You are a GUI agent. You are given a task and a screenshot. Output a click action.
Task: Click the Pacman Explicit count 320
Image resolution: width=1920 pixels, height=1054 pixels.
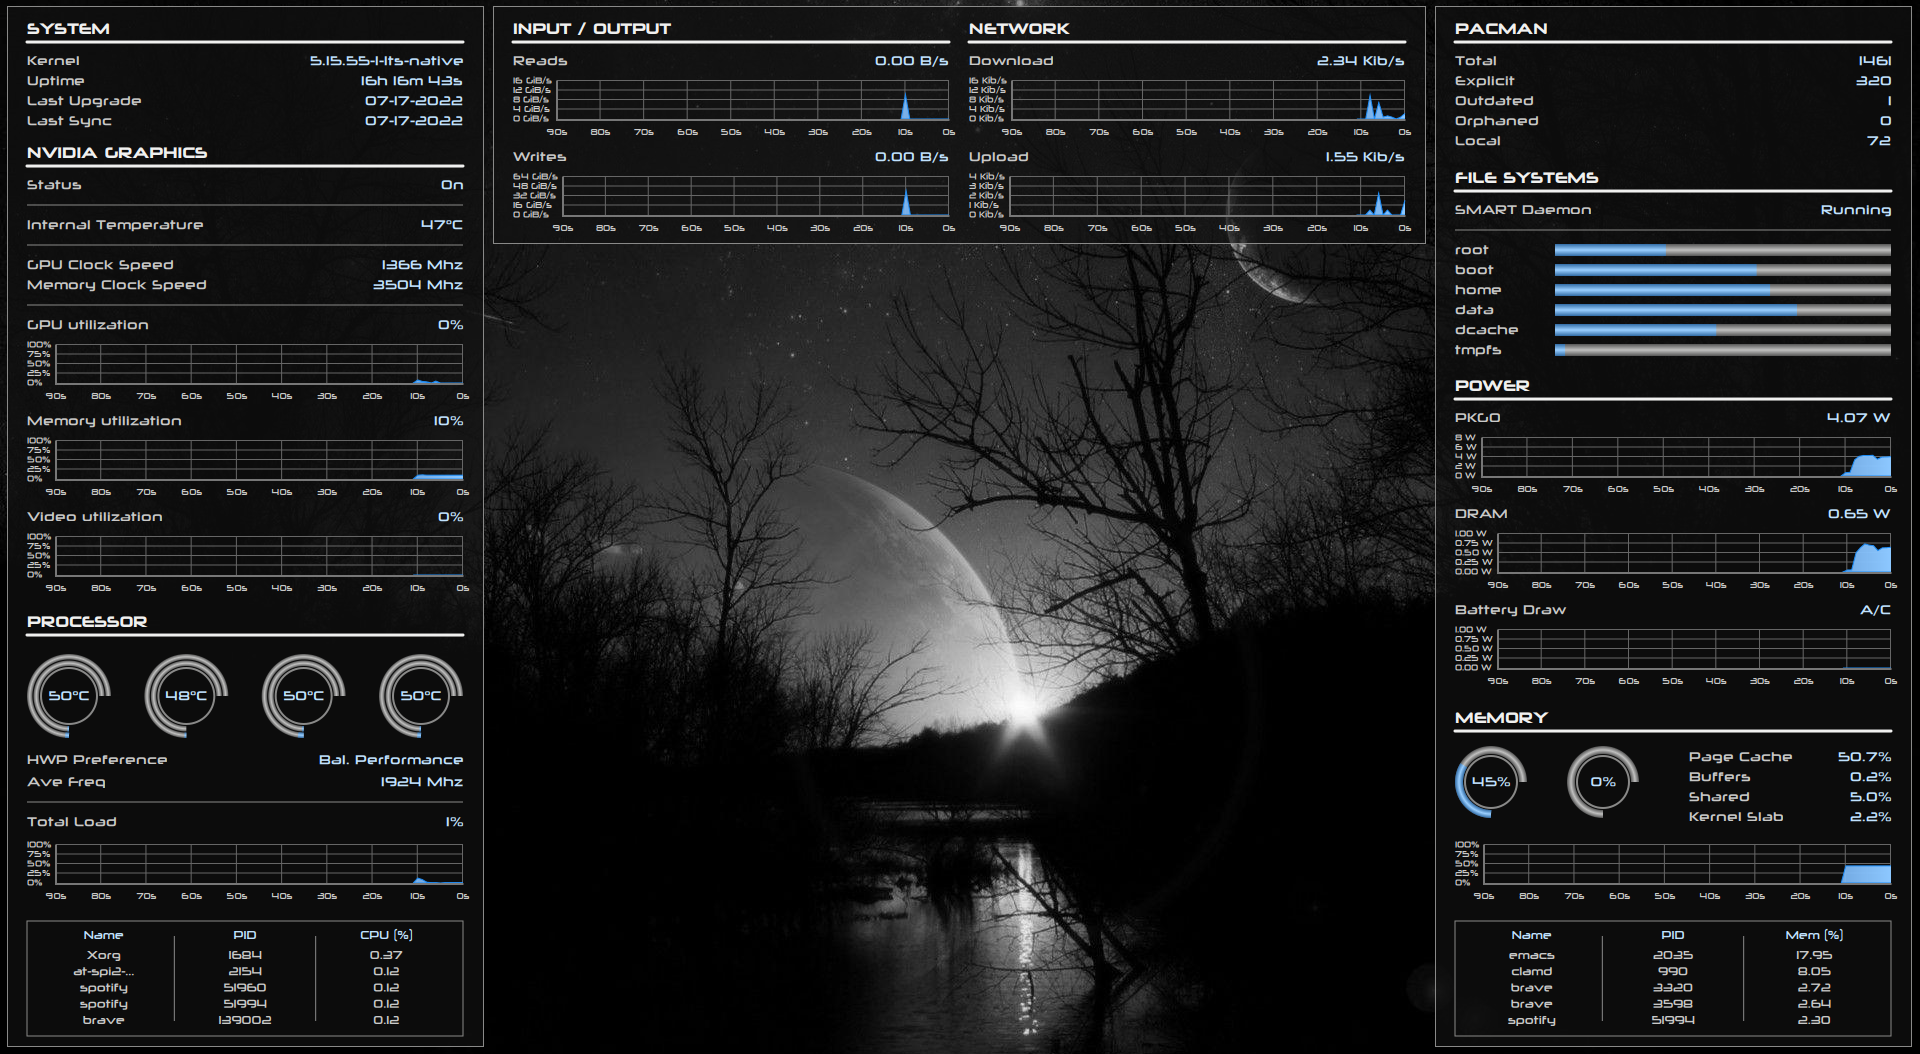click(x=1873, y=81)
